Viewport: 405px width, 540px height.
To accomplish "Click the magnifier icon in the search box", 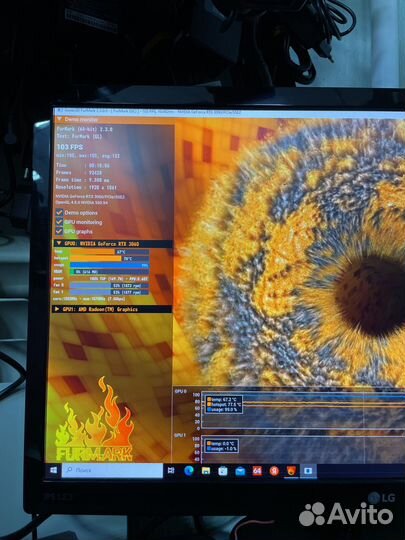I will point(69,470).
